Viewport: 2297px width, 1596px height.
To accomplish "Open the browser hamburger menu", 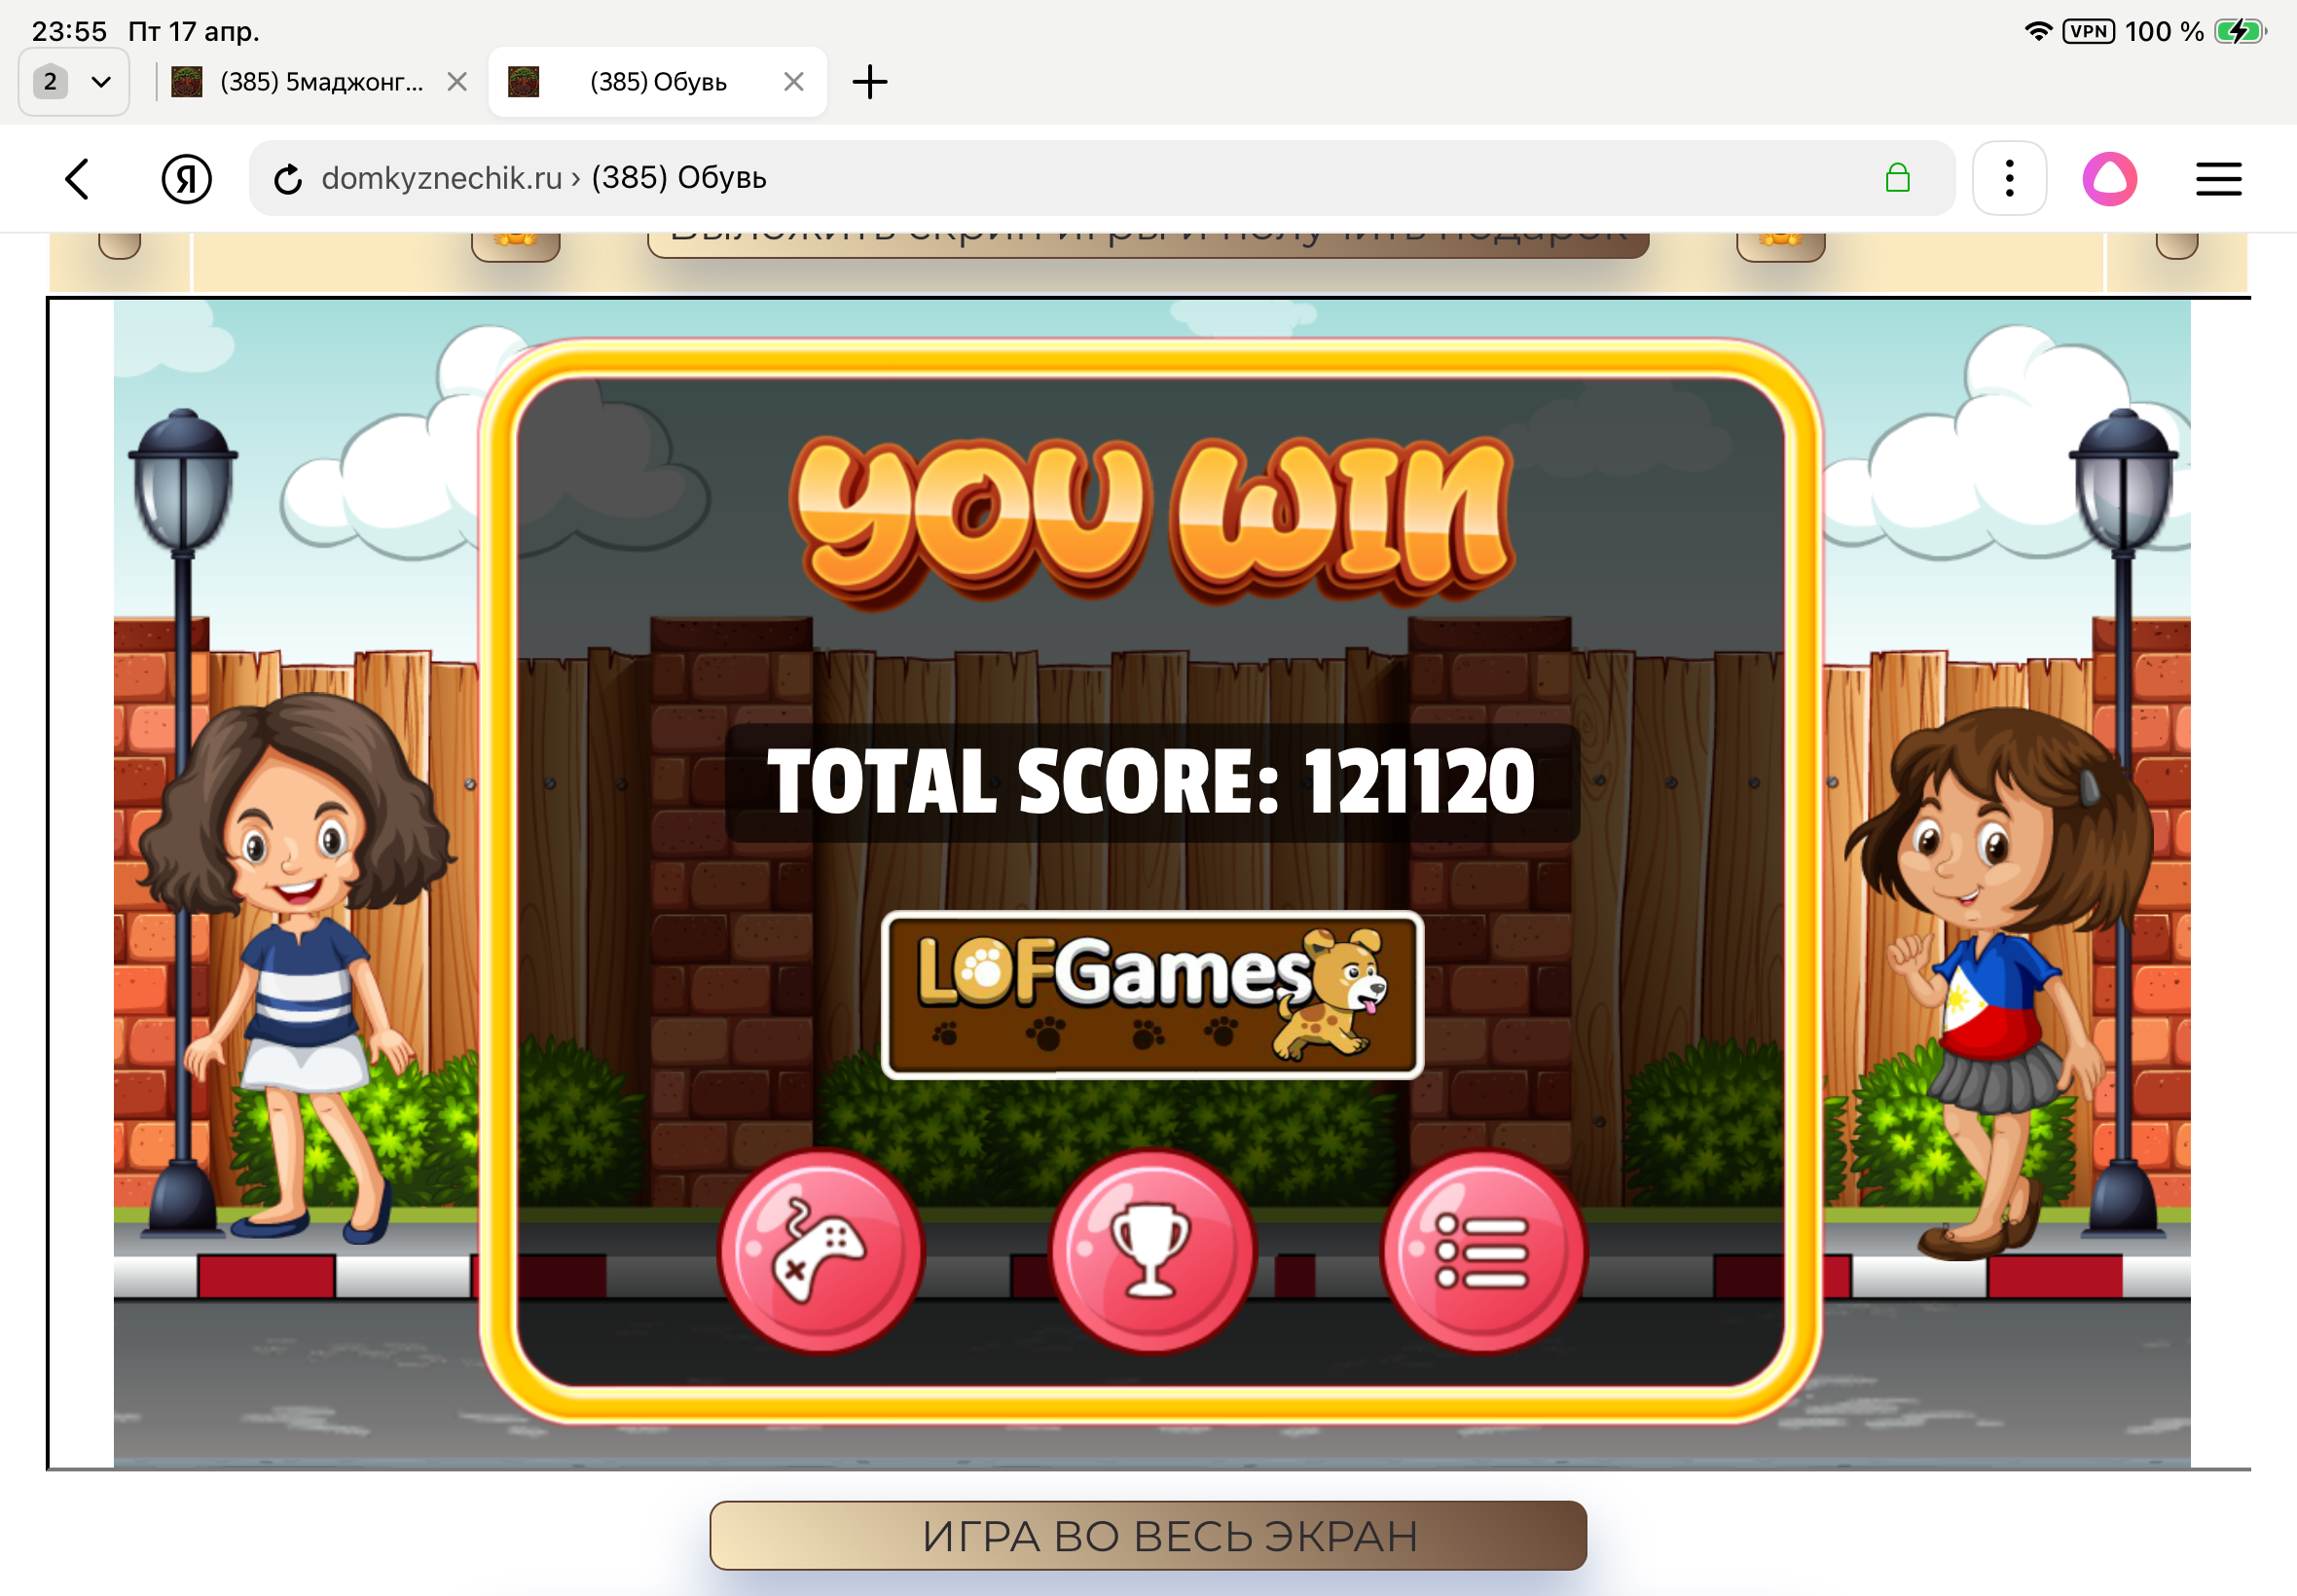I will tap(2218, 179).
